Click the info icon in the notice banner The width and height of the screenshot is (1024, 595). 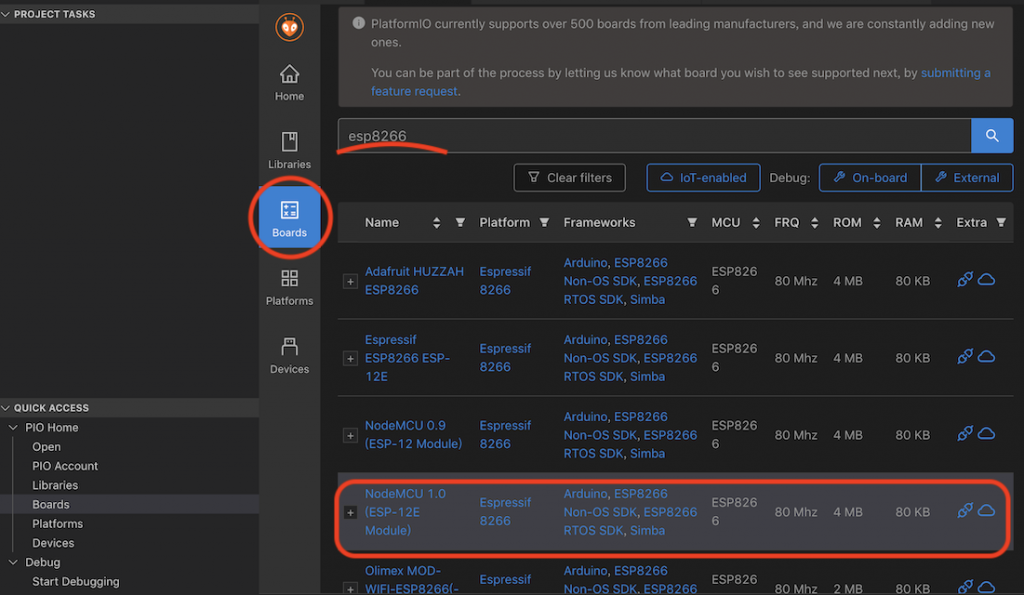359,23
